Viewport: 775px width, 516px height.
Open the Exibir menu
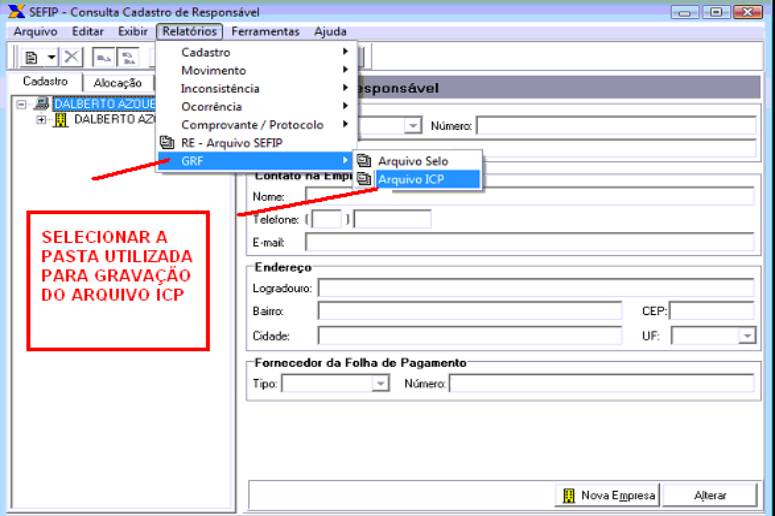pyautogui.click(x=132, y=31)
